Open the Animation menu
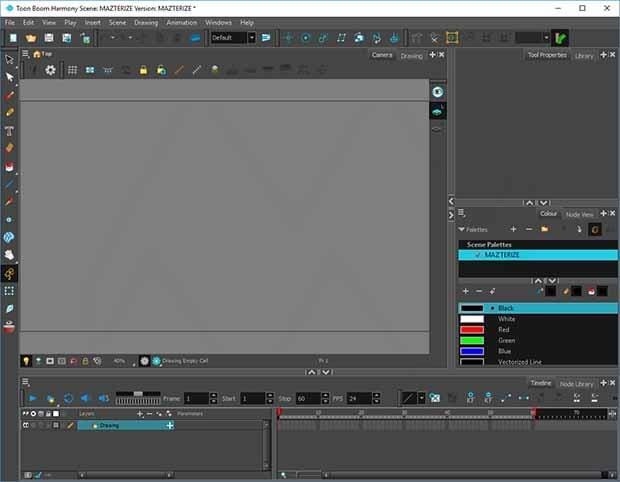The image size is (620, 482). [x=181, y=22]
